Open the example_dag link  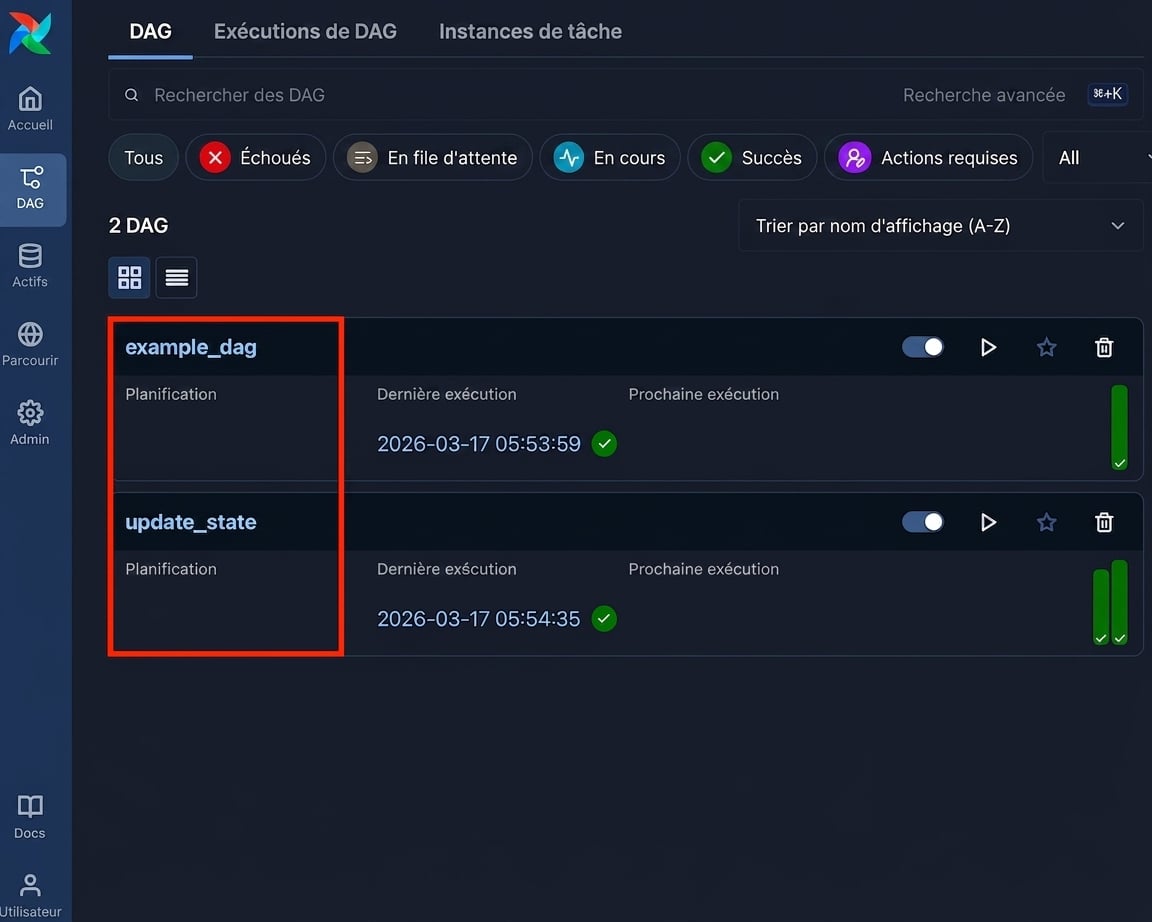tap(191, 347)
